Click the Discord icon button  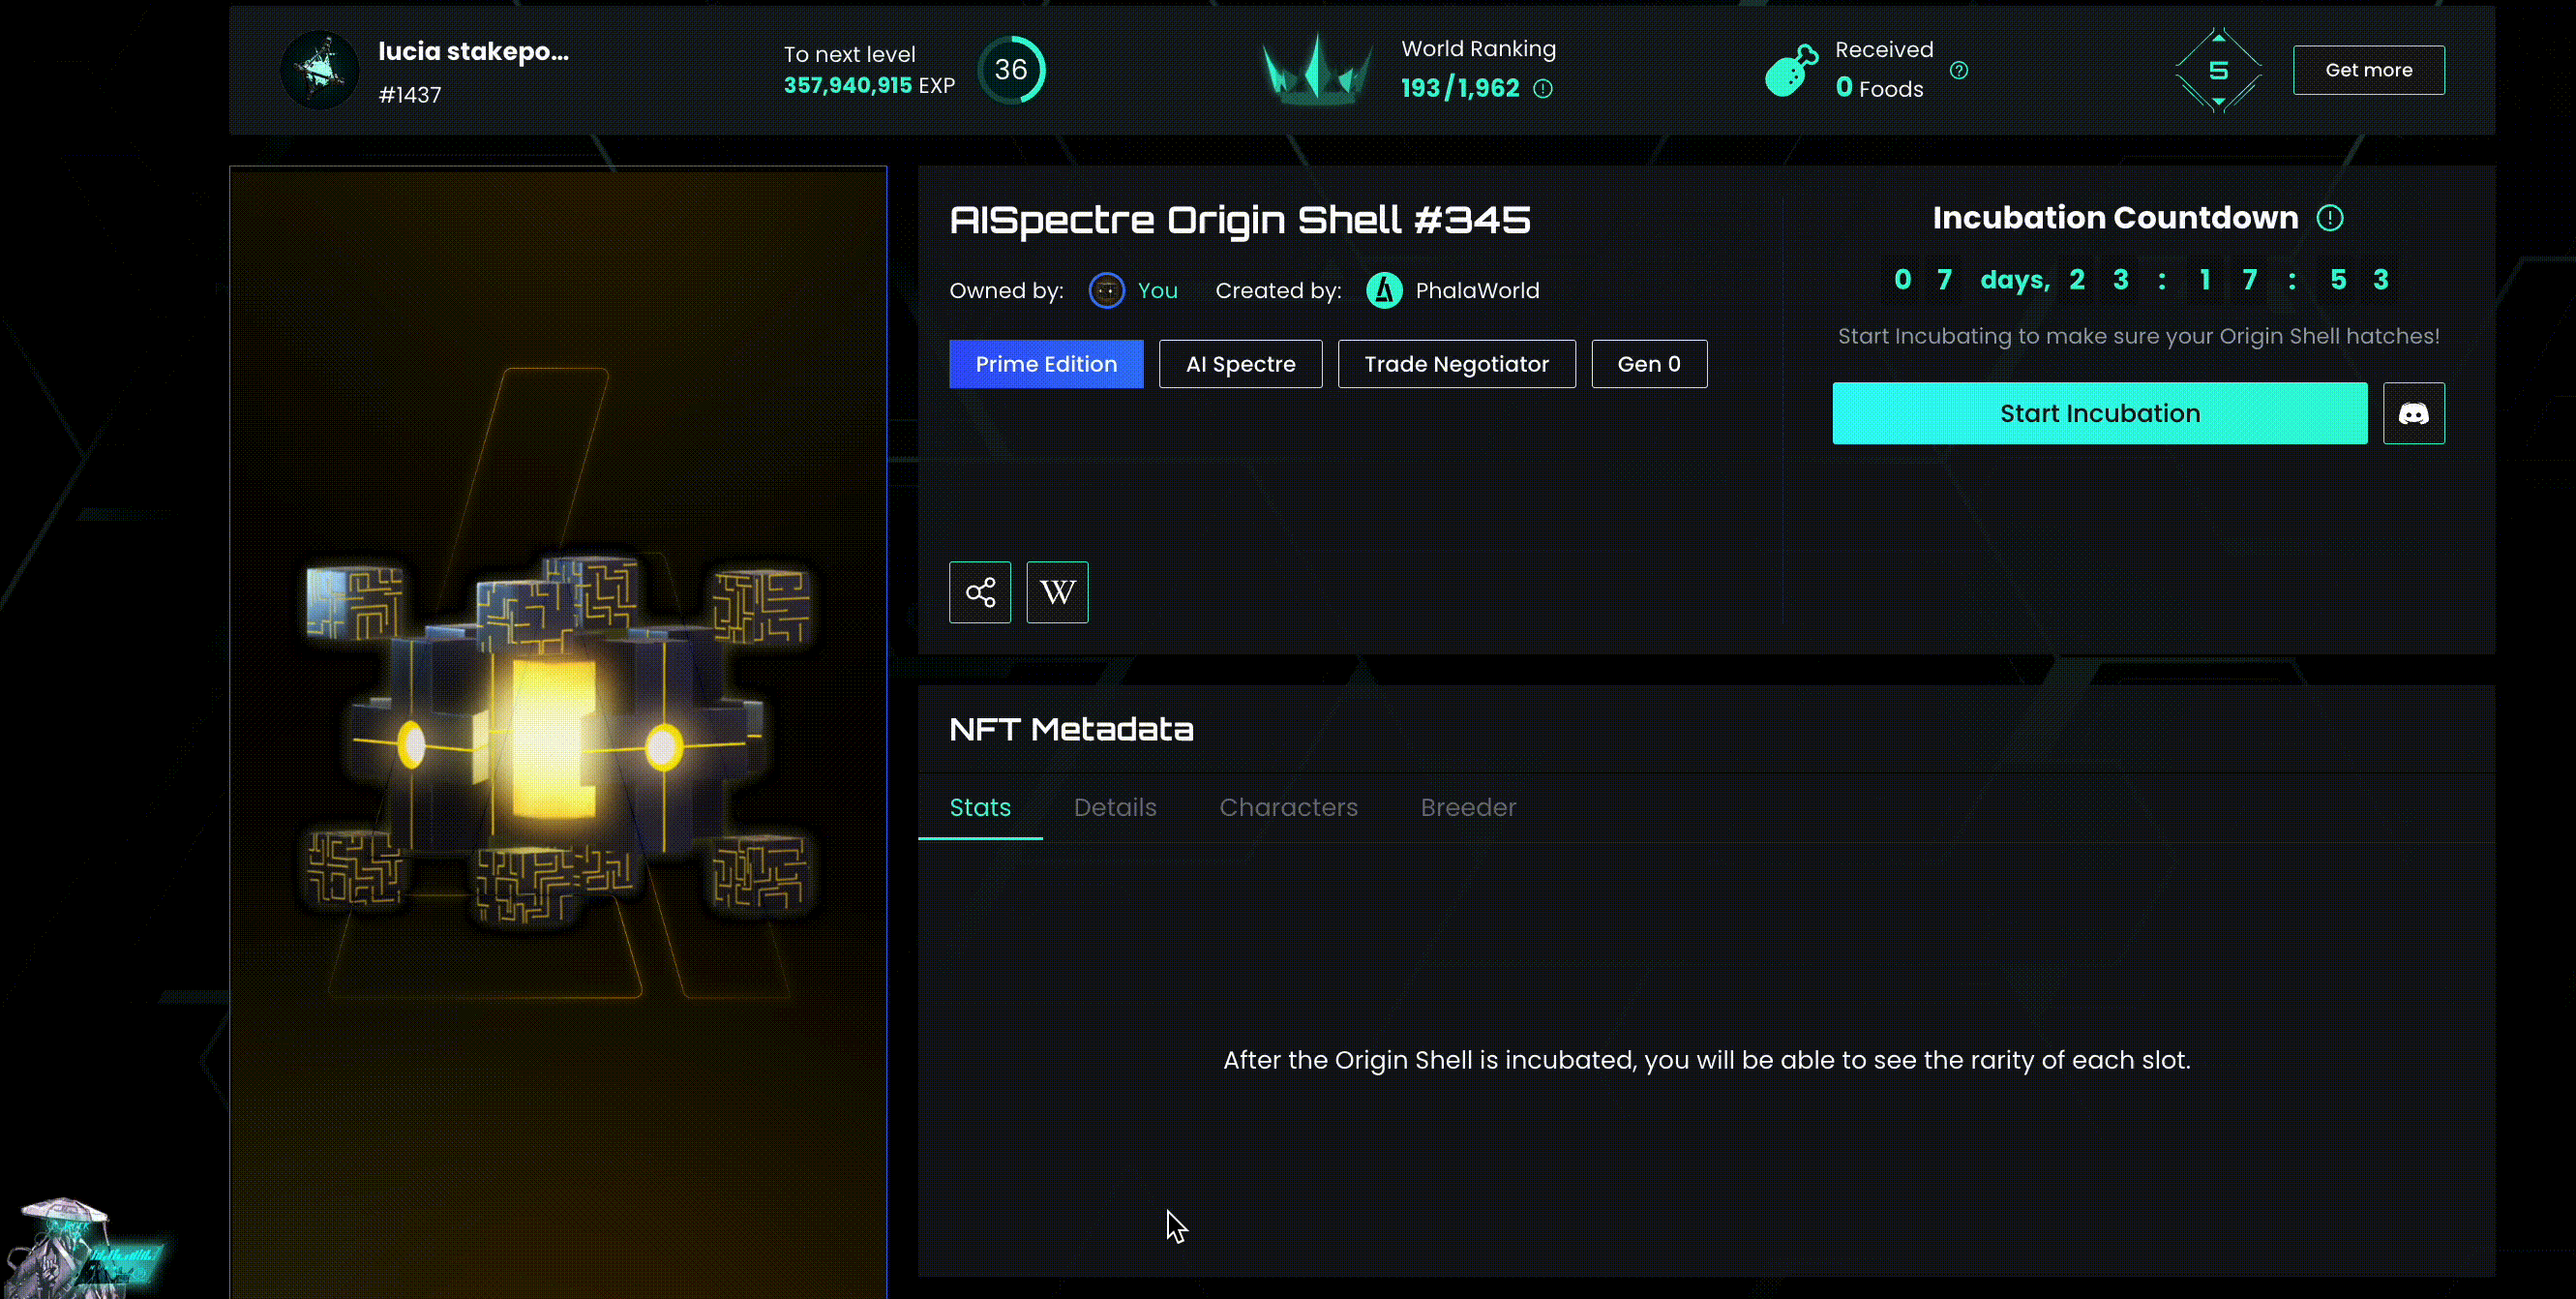pyautogui.click(x=2413, y=413)
